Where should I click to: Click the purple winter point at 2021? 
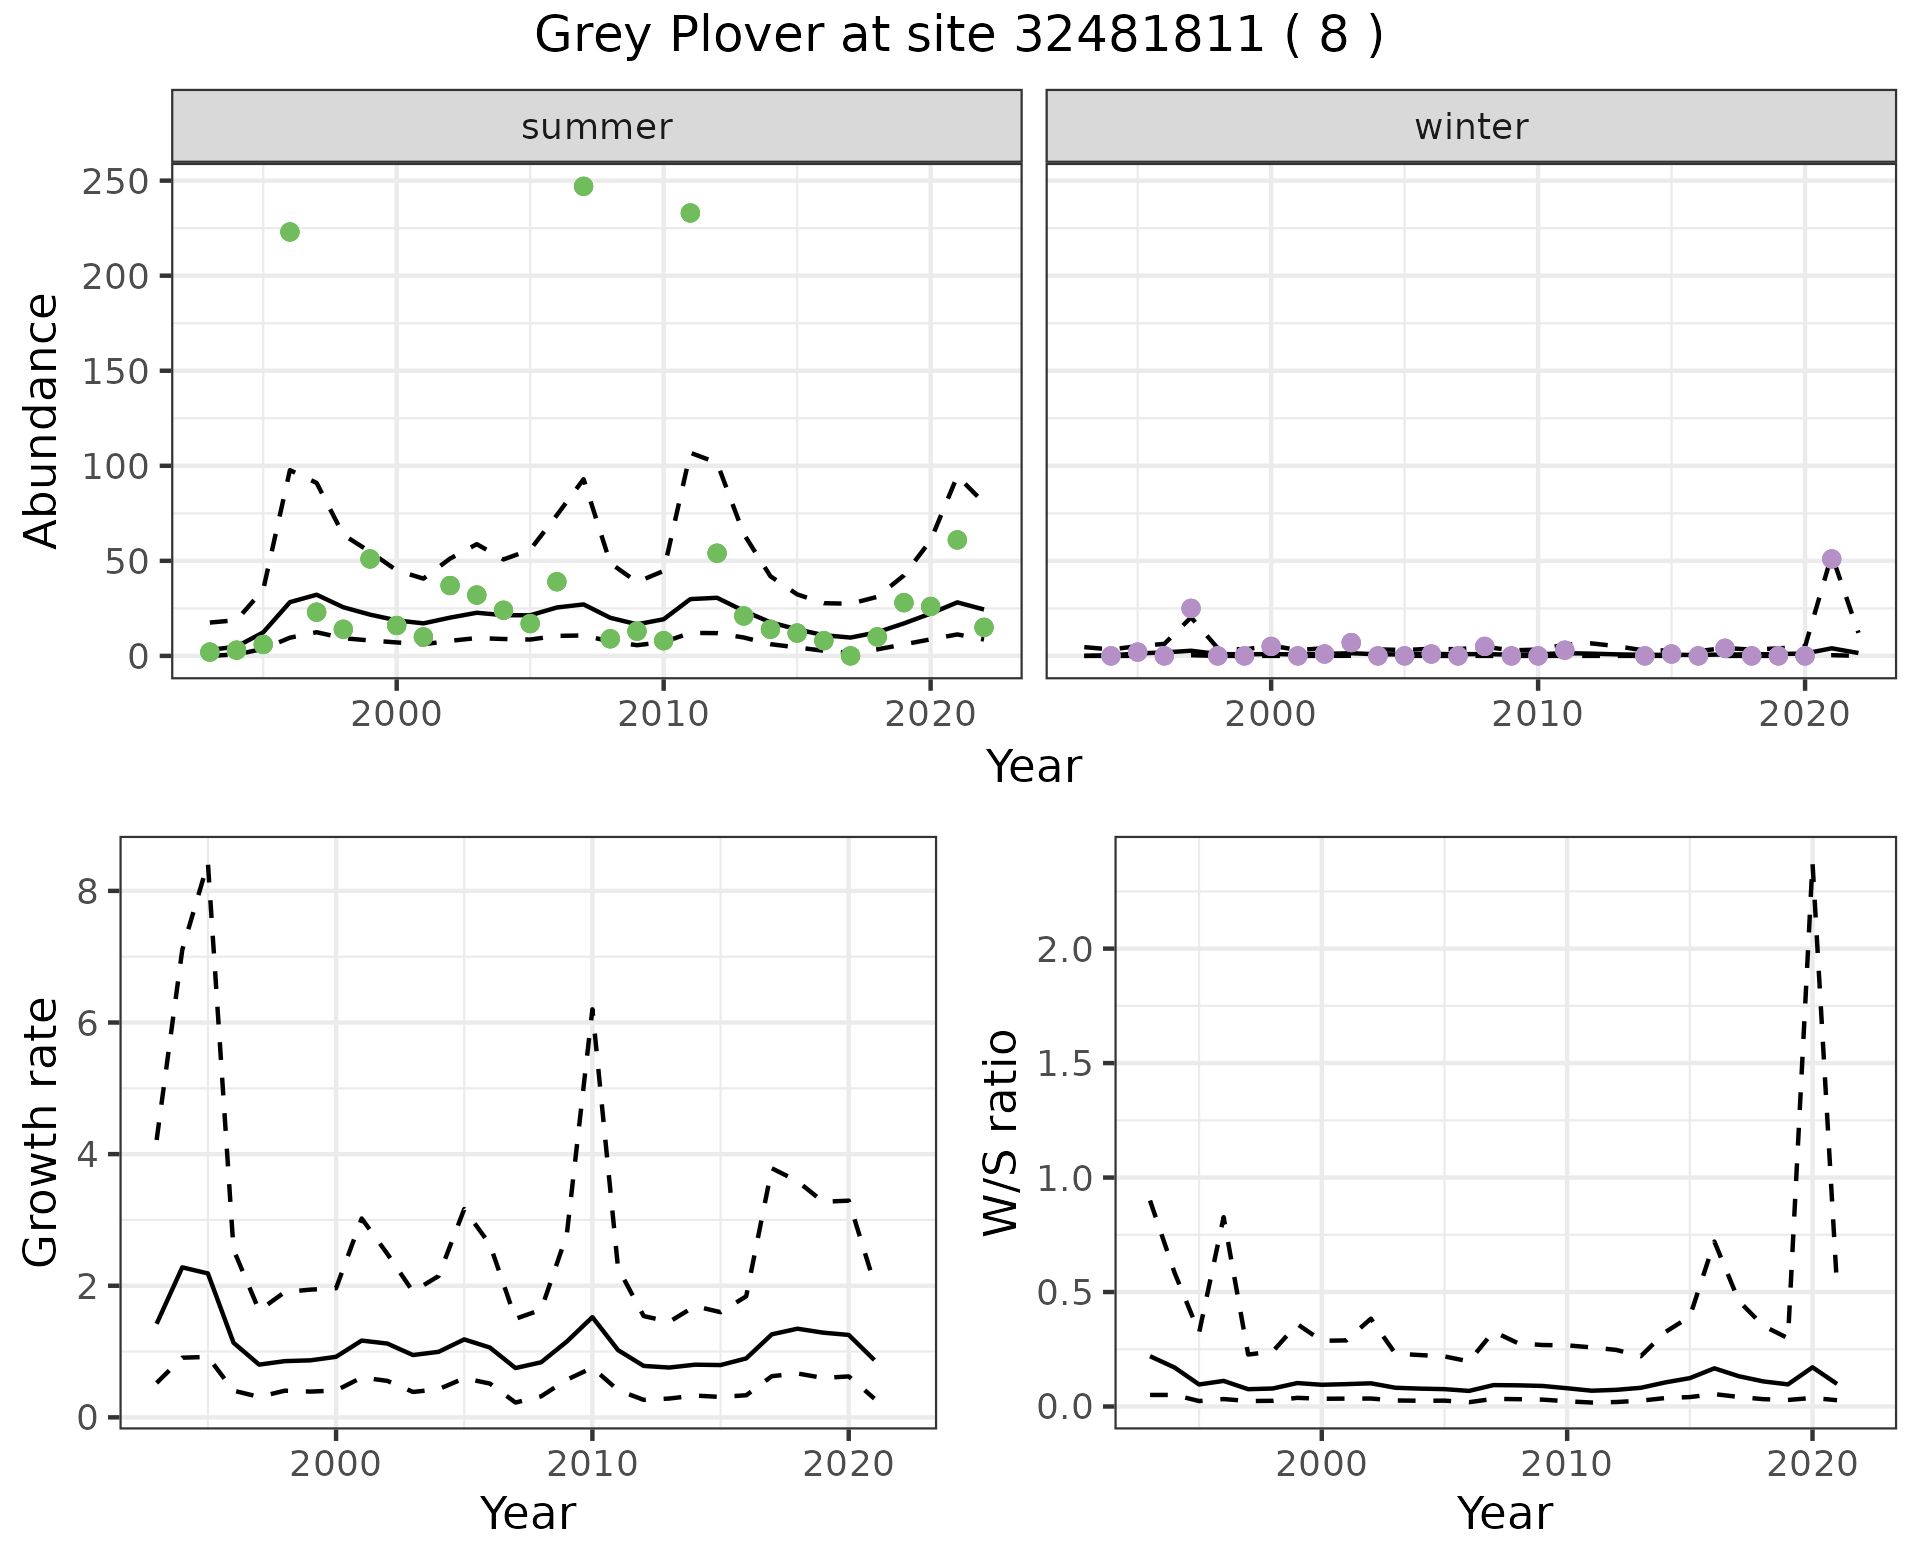pyautogui.click(x=1831, y=559)
